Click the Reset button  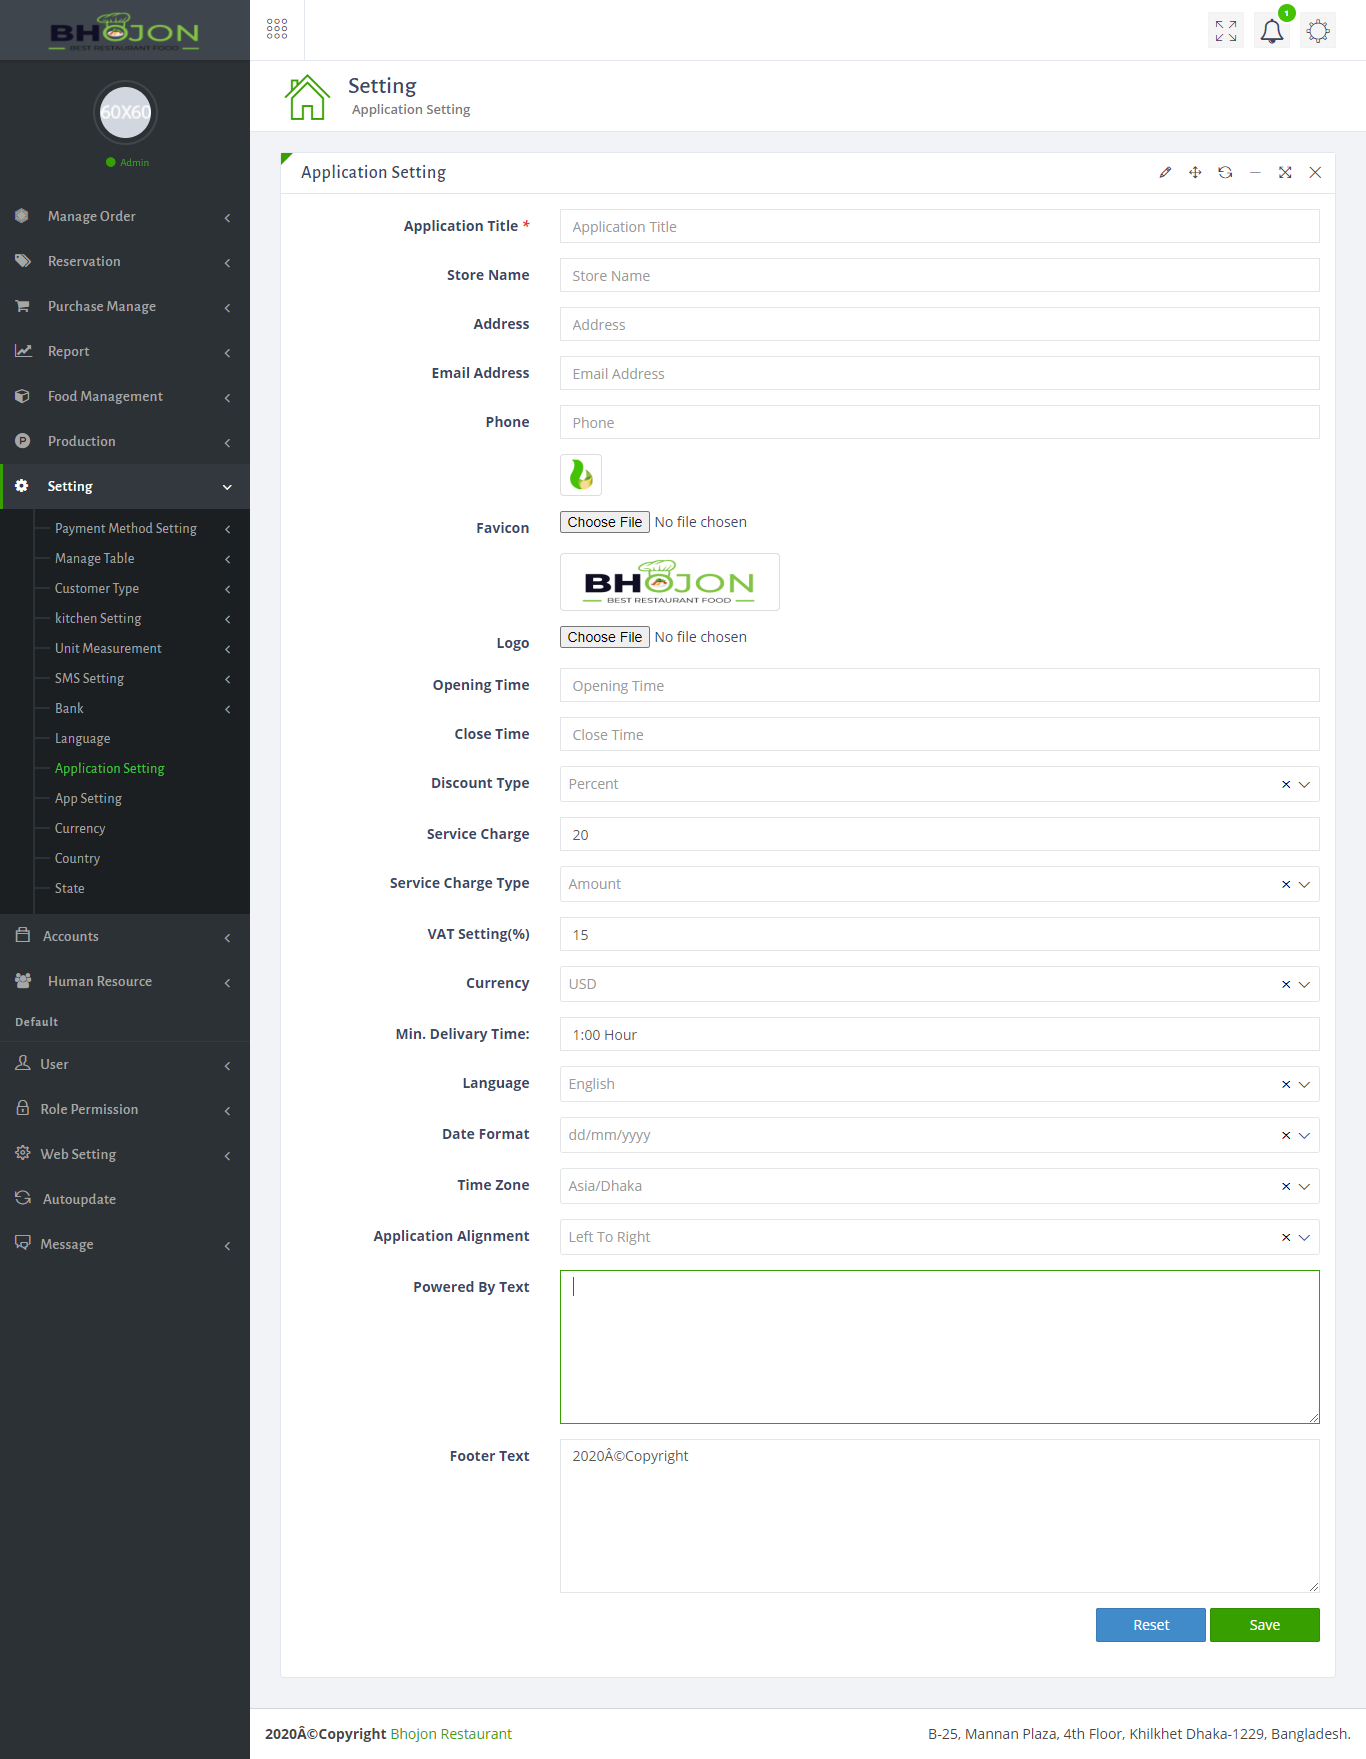1151,1625
